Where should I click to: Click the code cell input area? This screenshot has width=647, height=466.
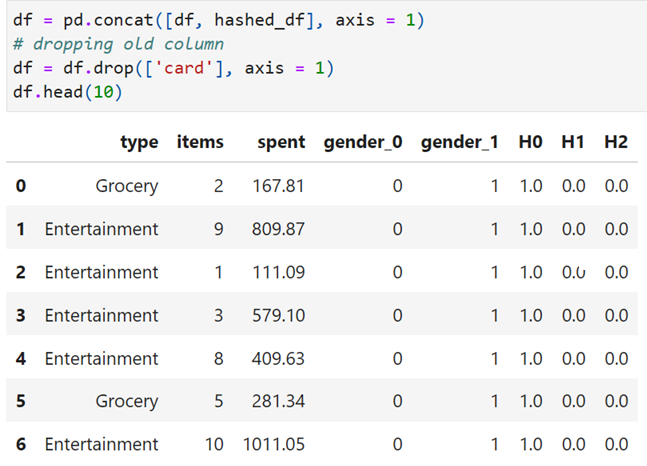click(x=327, y=56)
